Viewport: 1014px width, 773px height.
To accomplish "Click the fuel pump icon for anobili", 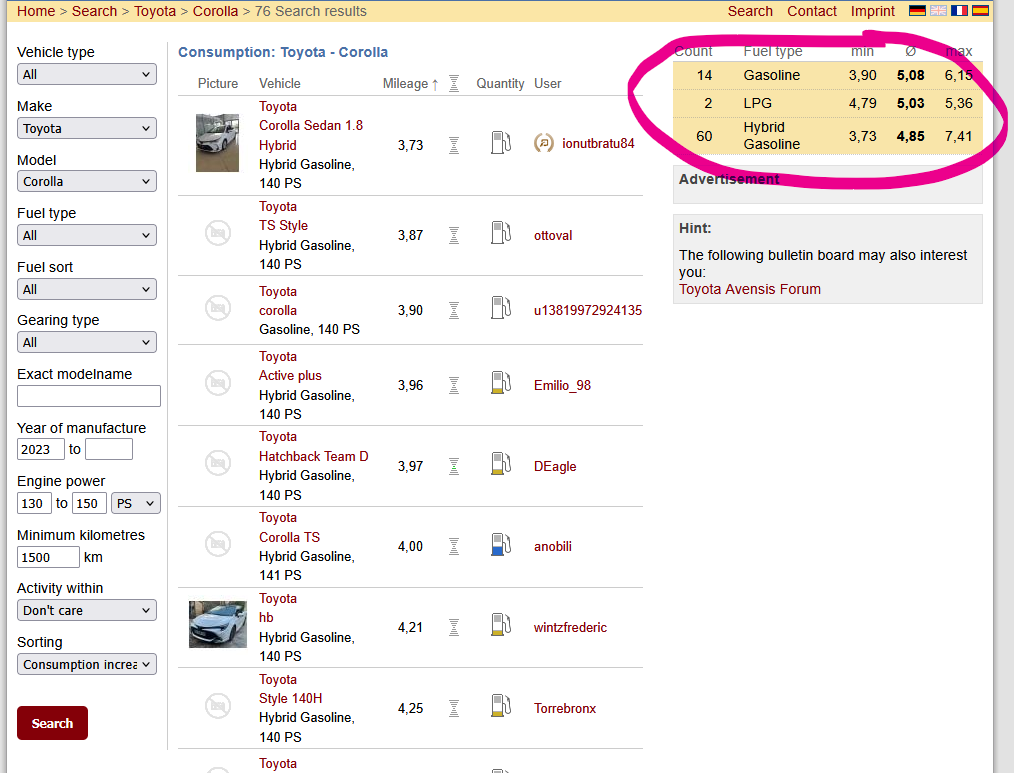I will pyautogui.click(x=501, y=545).
